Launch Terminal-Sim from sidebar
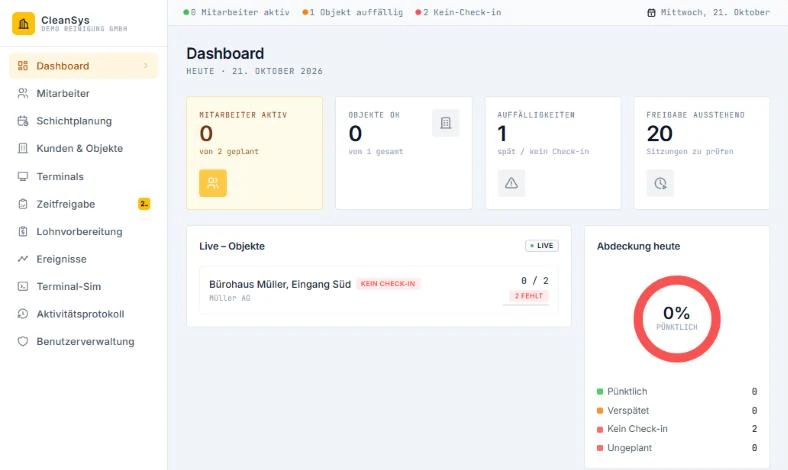788x470 pixels. (x=83, y=287)
